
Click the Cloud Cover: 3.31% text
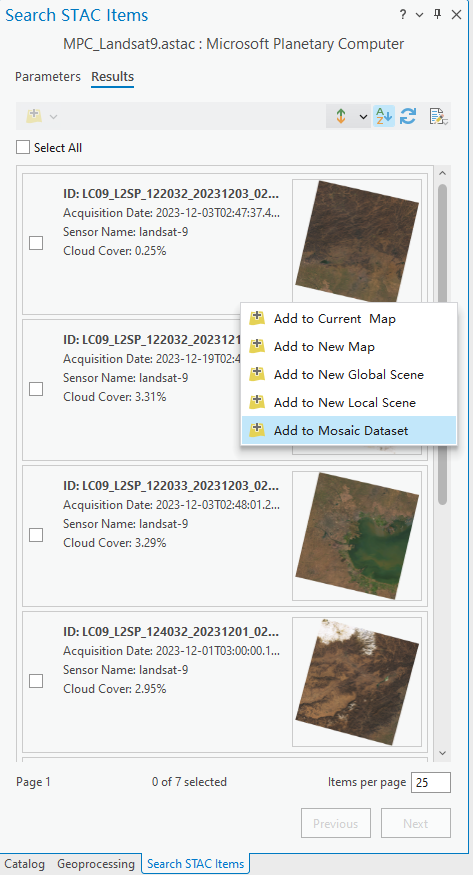click(x=114, y=397)
